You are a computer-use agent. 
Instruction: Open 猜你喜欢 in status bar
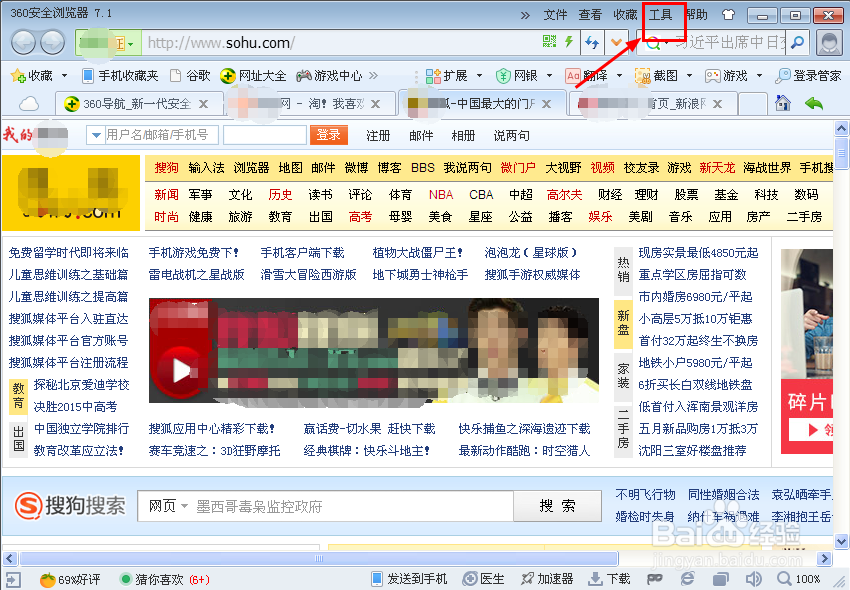pos(165,580)
